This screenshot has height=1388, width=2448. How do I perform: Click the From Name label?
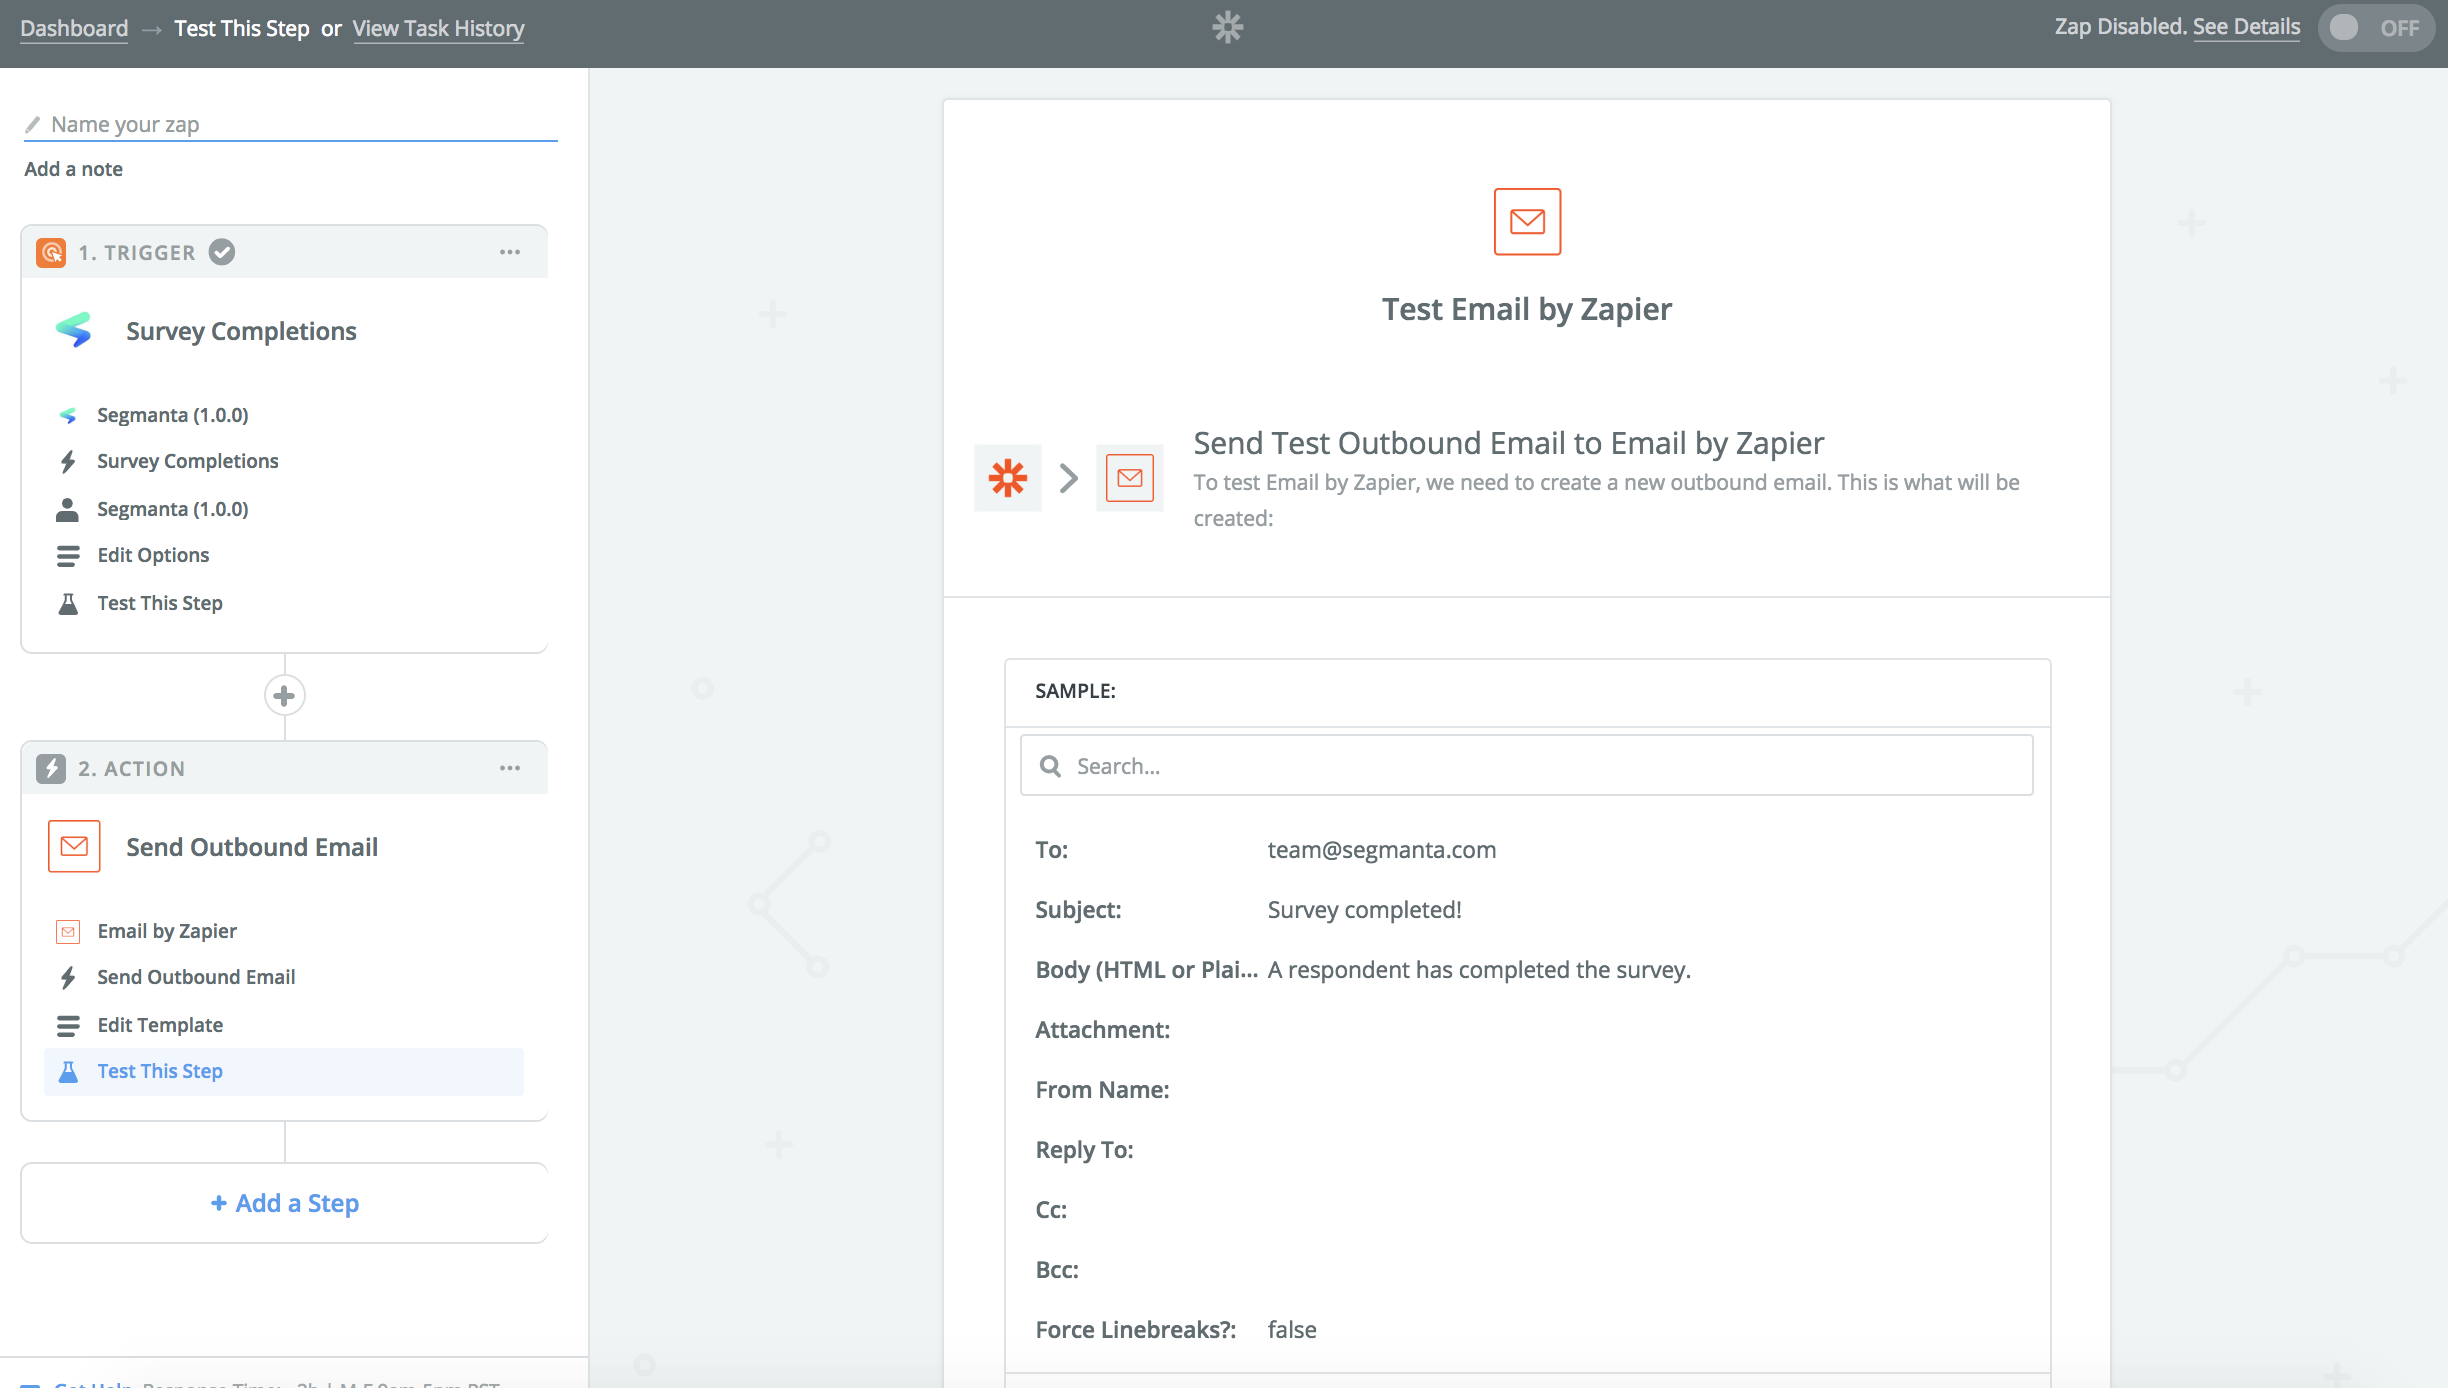click(1102, 1090)
